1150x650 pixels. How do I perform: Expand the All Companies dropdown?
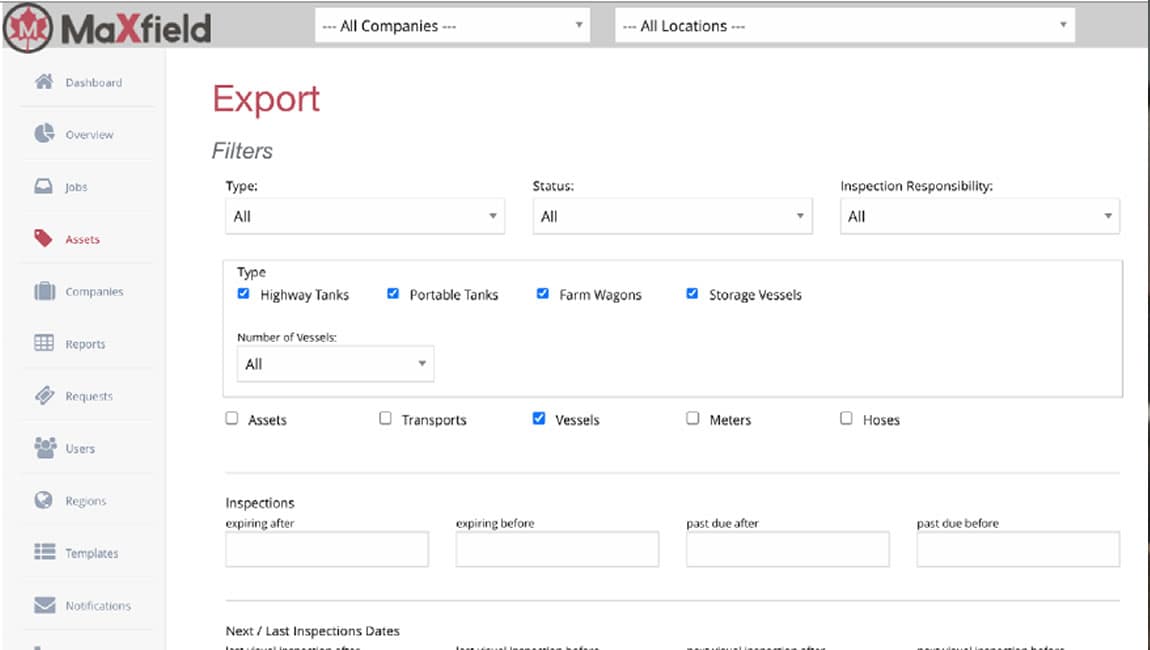pyautogui.click(x=452, y=26)
